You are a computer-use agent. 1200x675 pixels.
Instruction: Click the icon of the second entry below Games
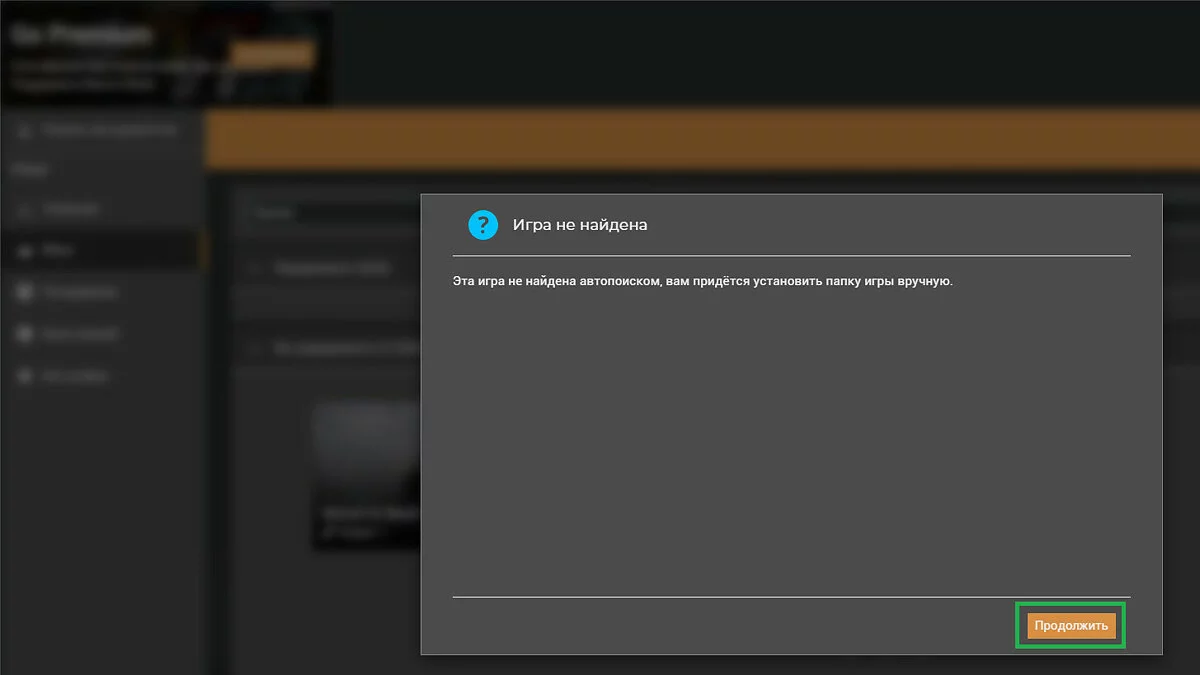24,335
